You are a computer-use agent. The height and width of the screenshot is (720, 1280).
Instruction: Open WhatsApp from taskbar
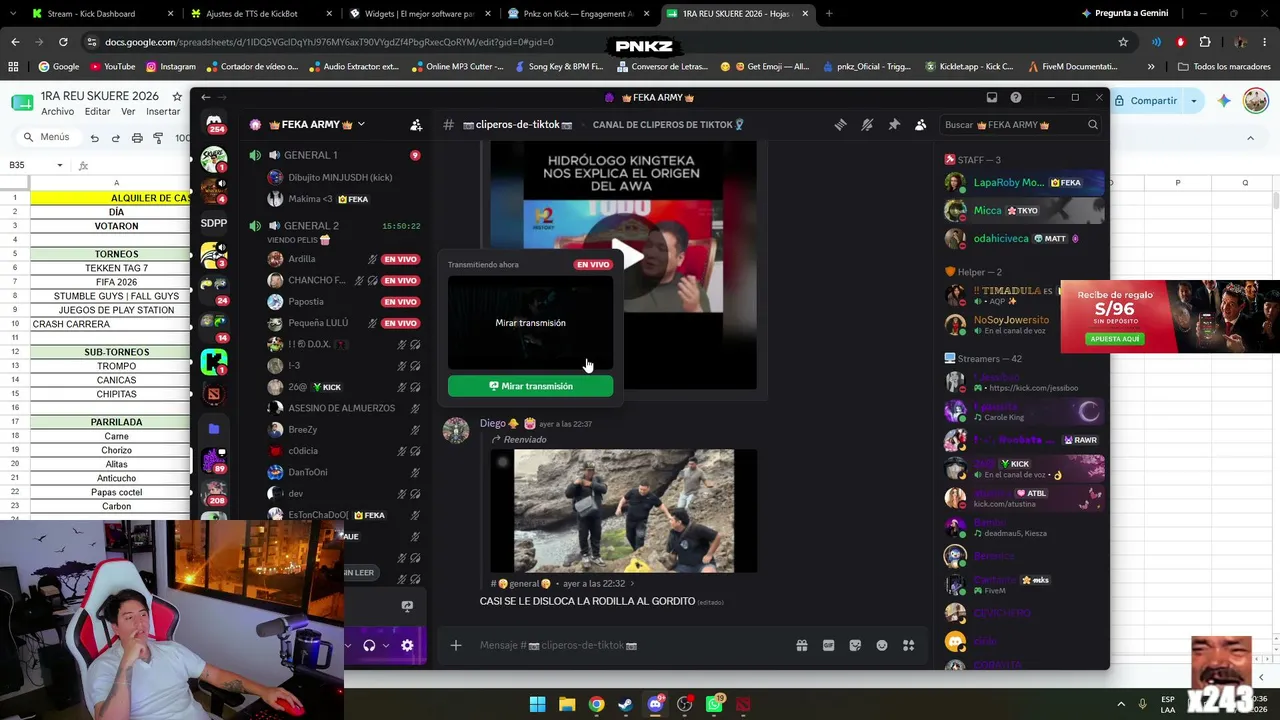[714, 704]
